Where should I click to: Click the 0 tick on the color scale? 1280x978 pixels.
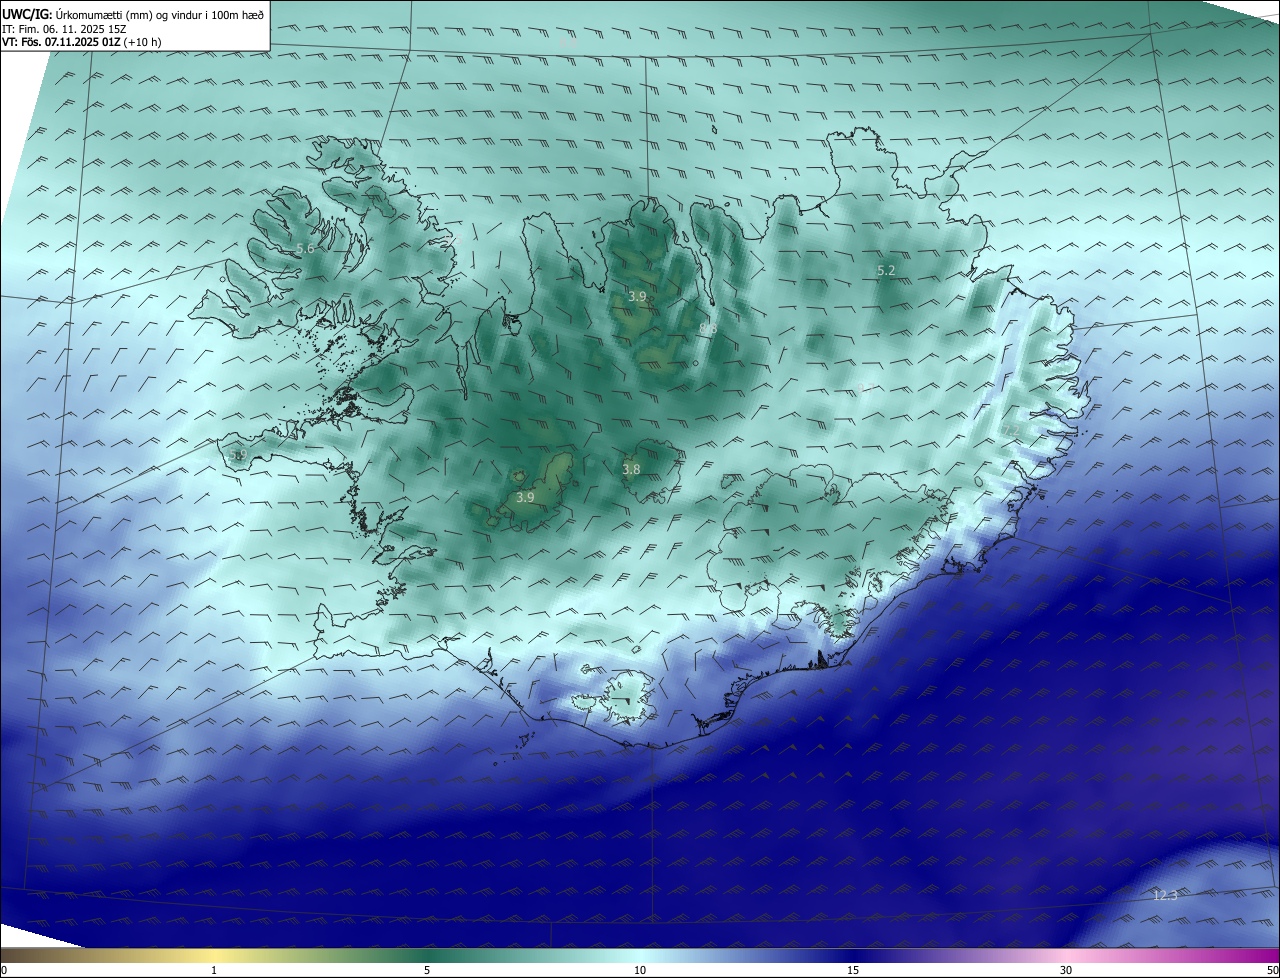pyautogui.click(x=3, y=970)
